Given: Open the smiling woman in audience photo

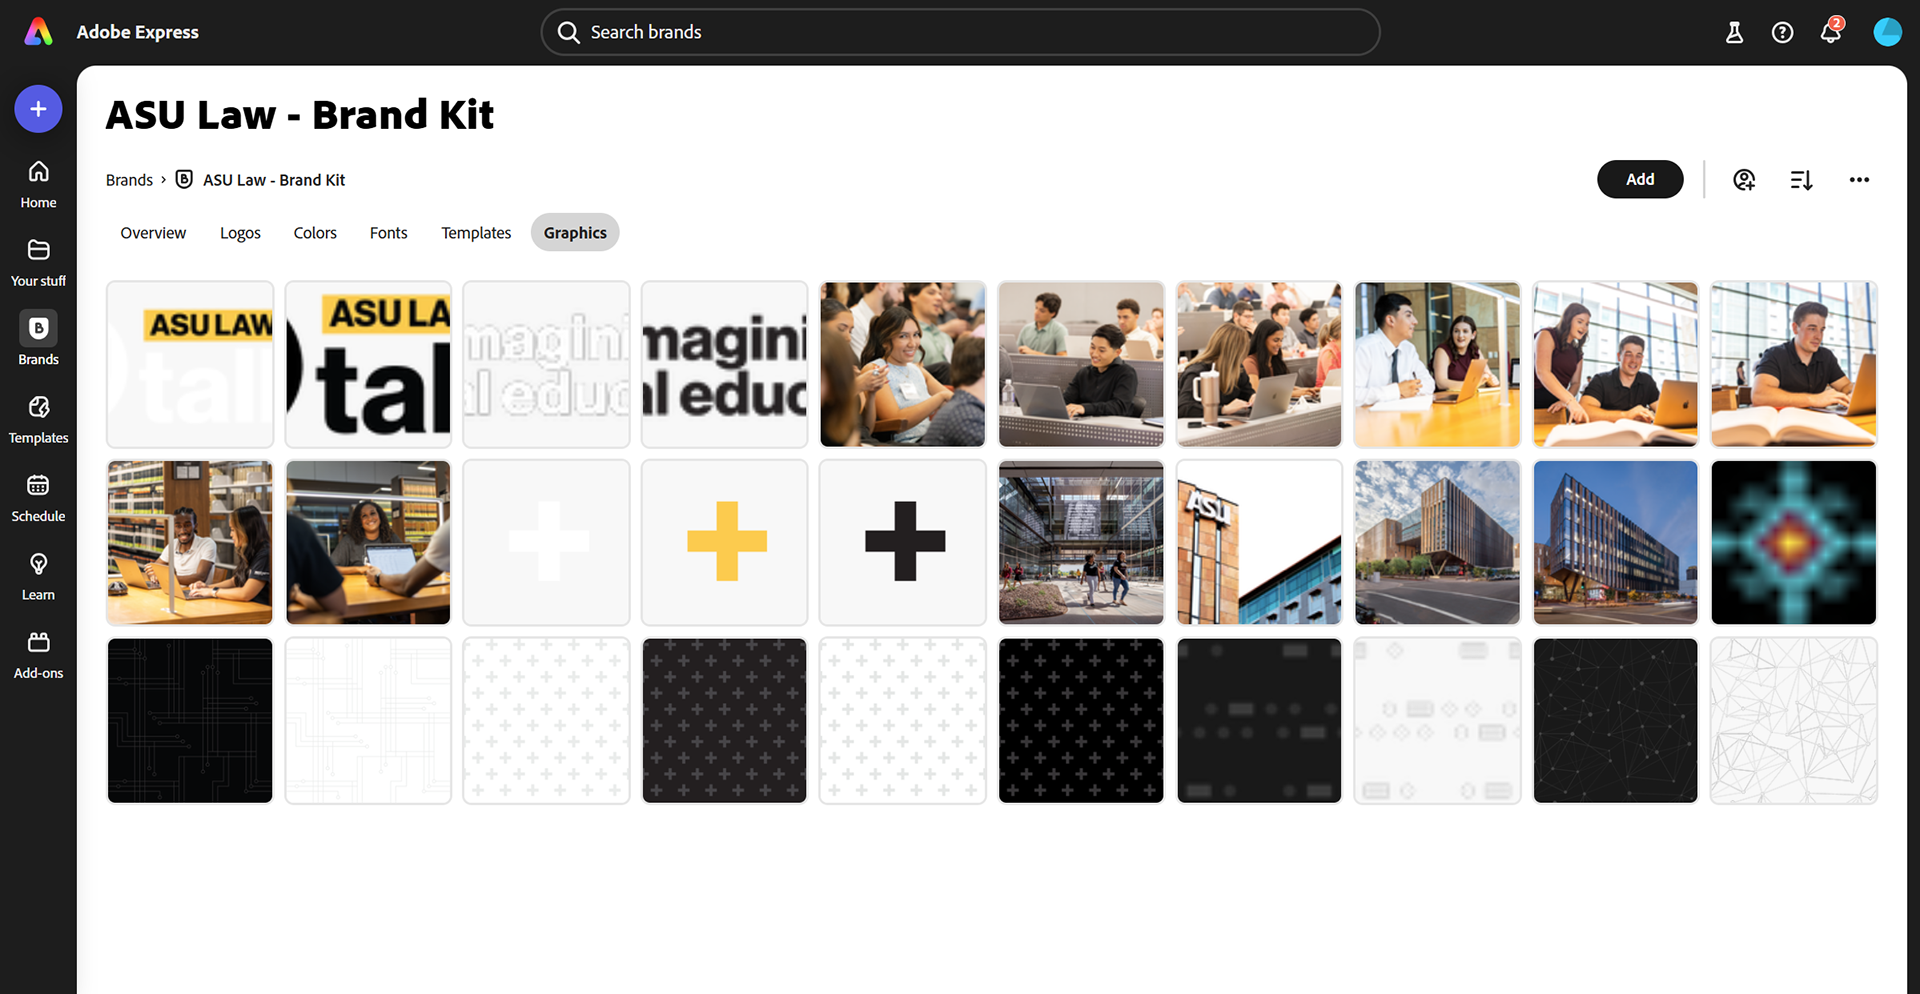Looking at the screenshot, I should [903, 364].
